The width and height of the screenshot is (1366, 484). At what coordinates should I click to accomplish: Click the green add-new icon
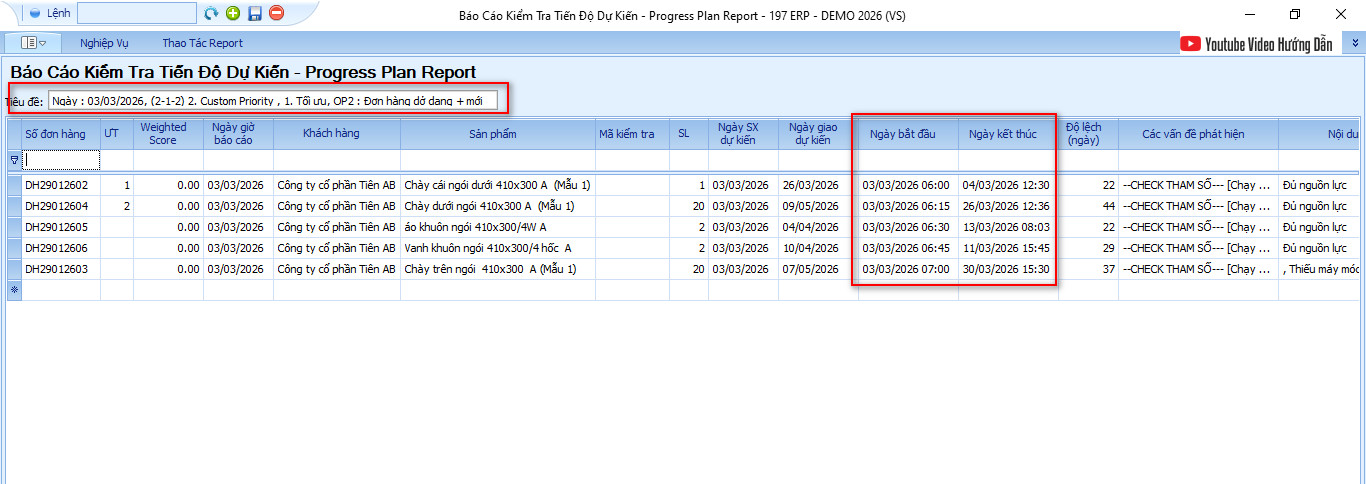(x=233, y=14)
